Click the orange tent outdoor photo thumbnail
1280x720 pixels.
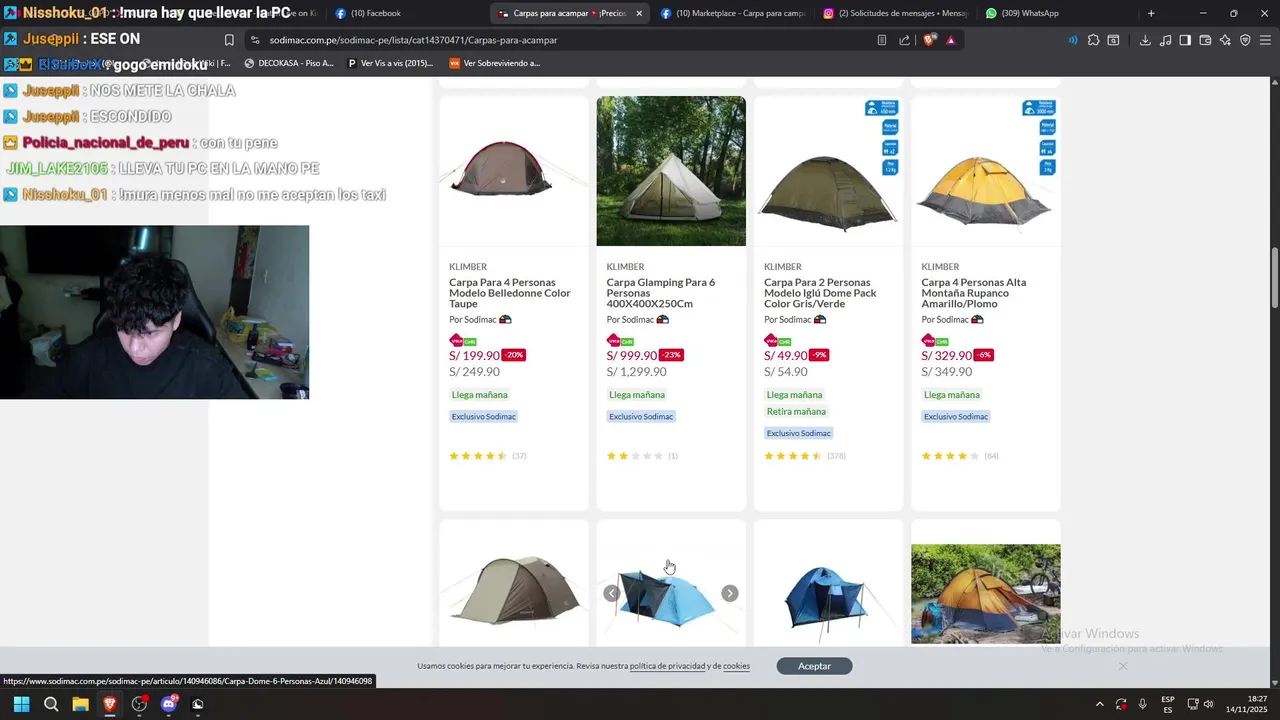pyautogui.click(x=986, y=594)
